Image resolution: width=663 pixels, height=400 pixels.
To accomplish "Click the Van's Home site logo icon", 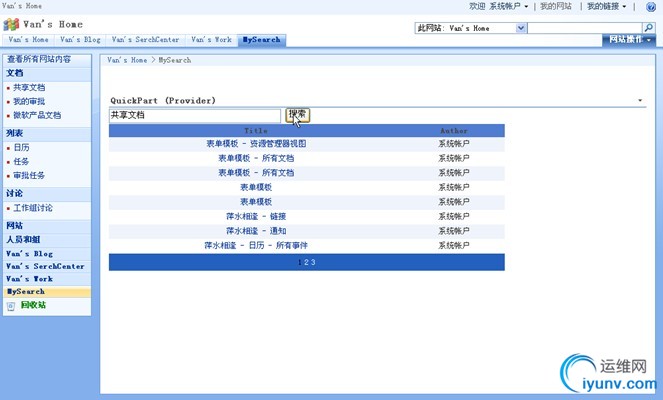I will (11, 25).
